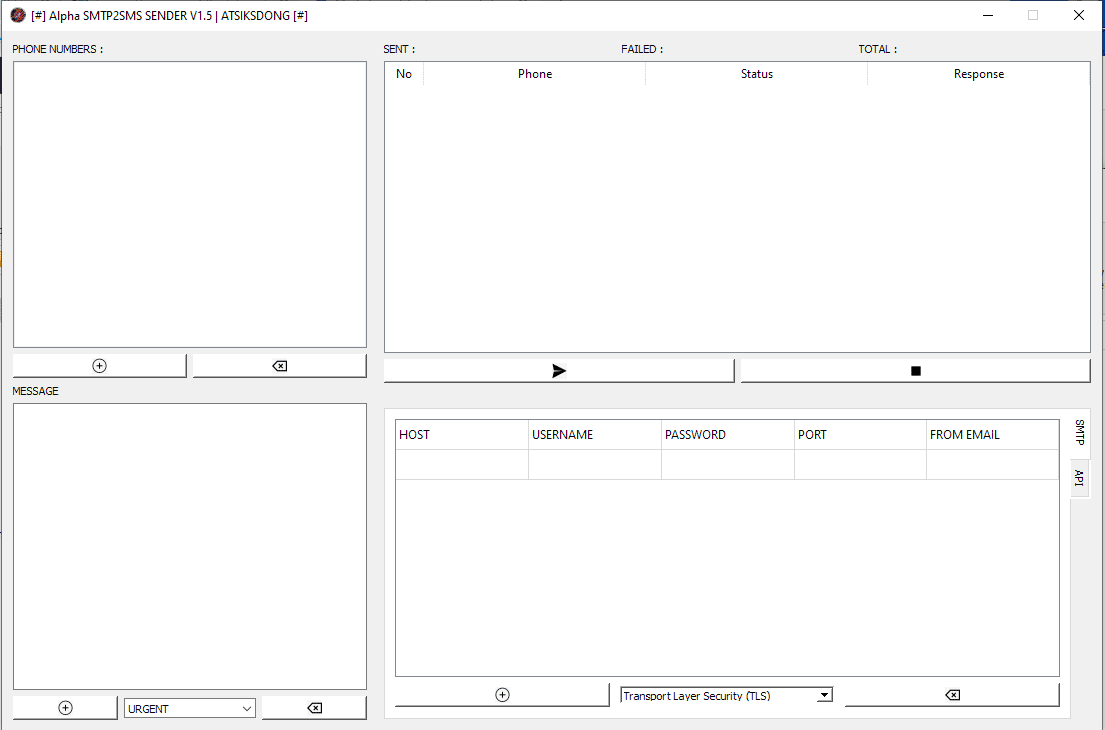Viewport: 1105px width, 730px height.
Task: Select the SMTP vertical tab
Action: pyautogui.click(x=1080, y=433)
